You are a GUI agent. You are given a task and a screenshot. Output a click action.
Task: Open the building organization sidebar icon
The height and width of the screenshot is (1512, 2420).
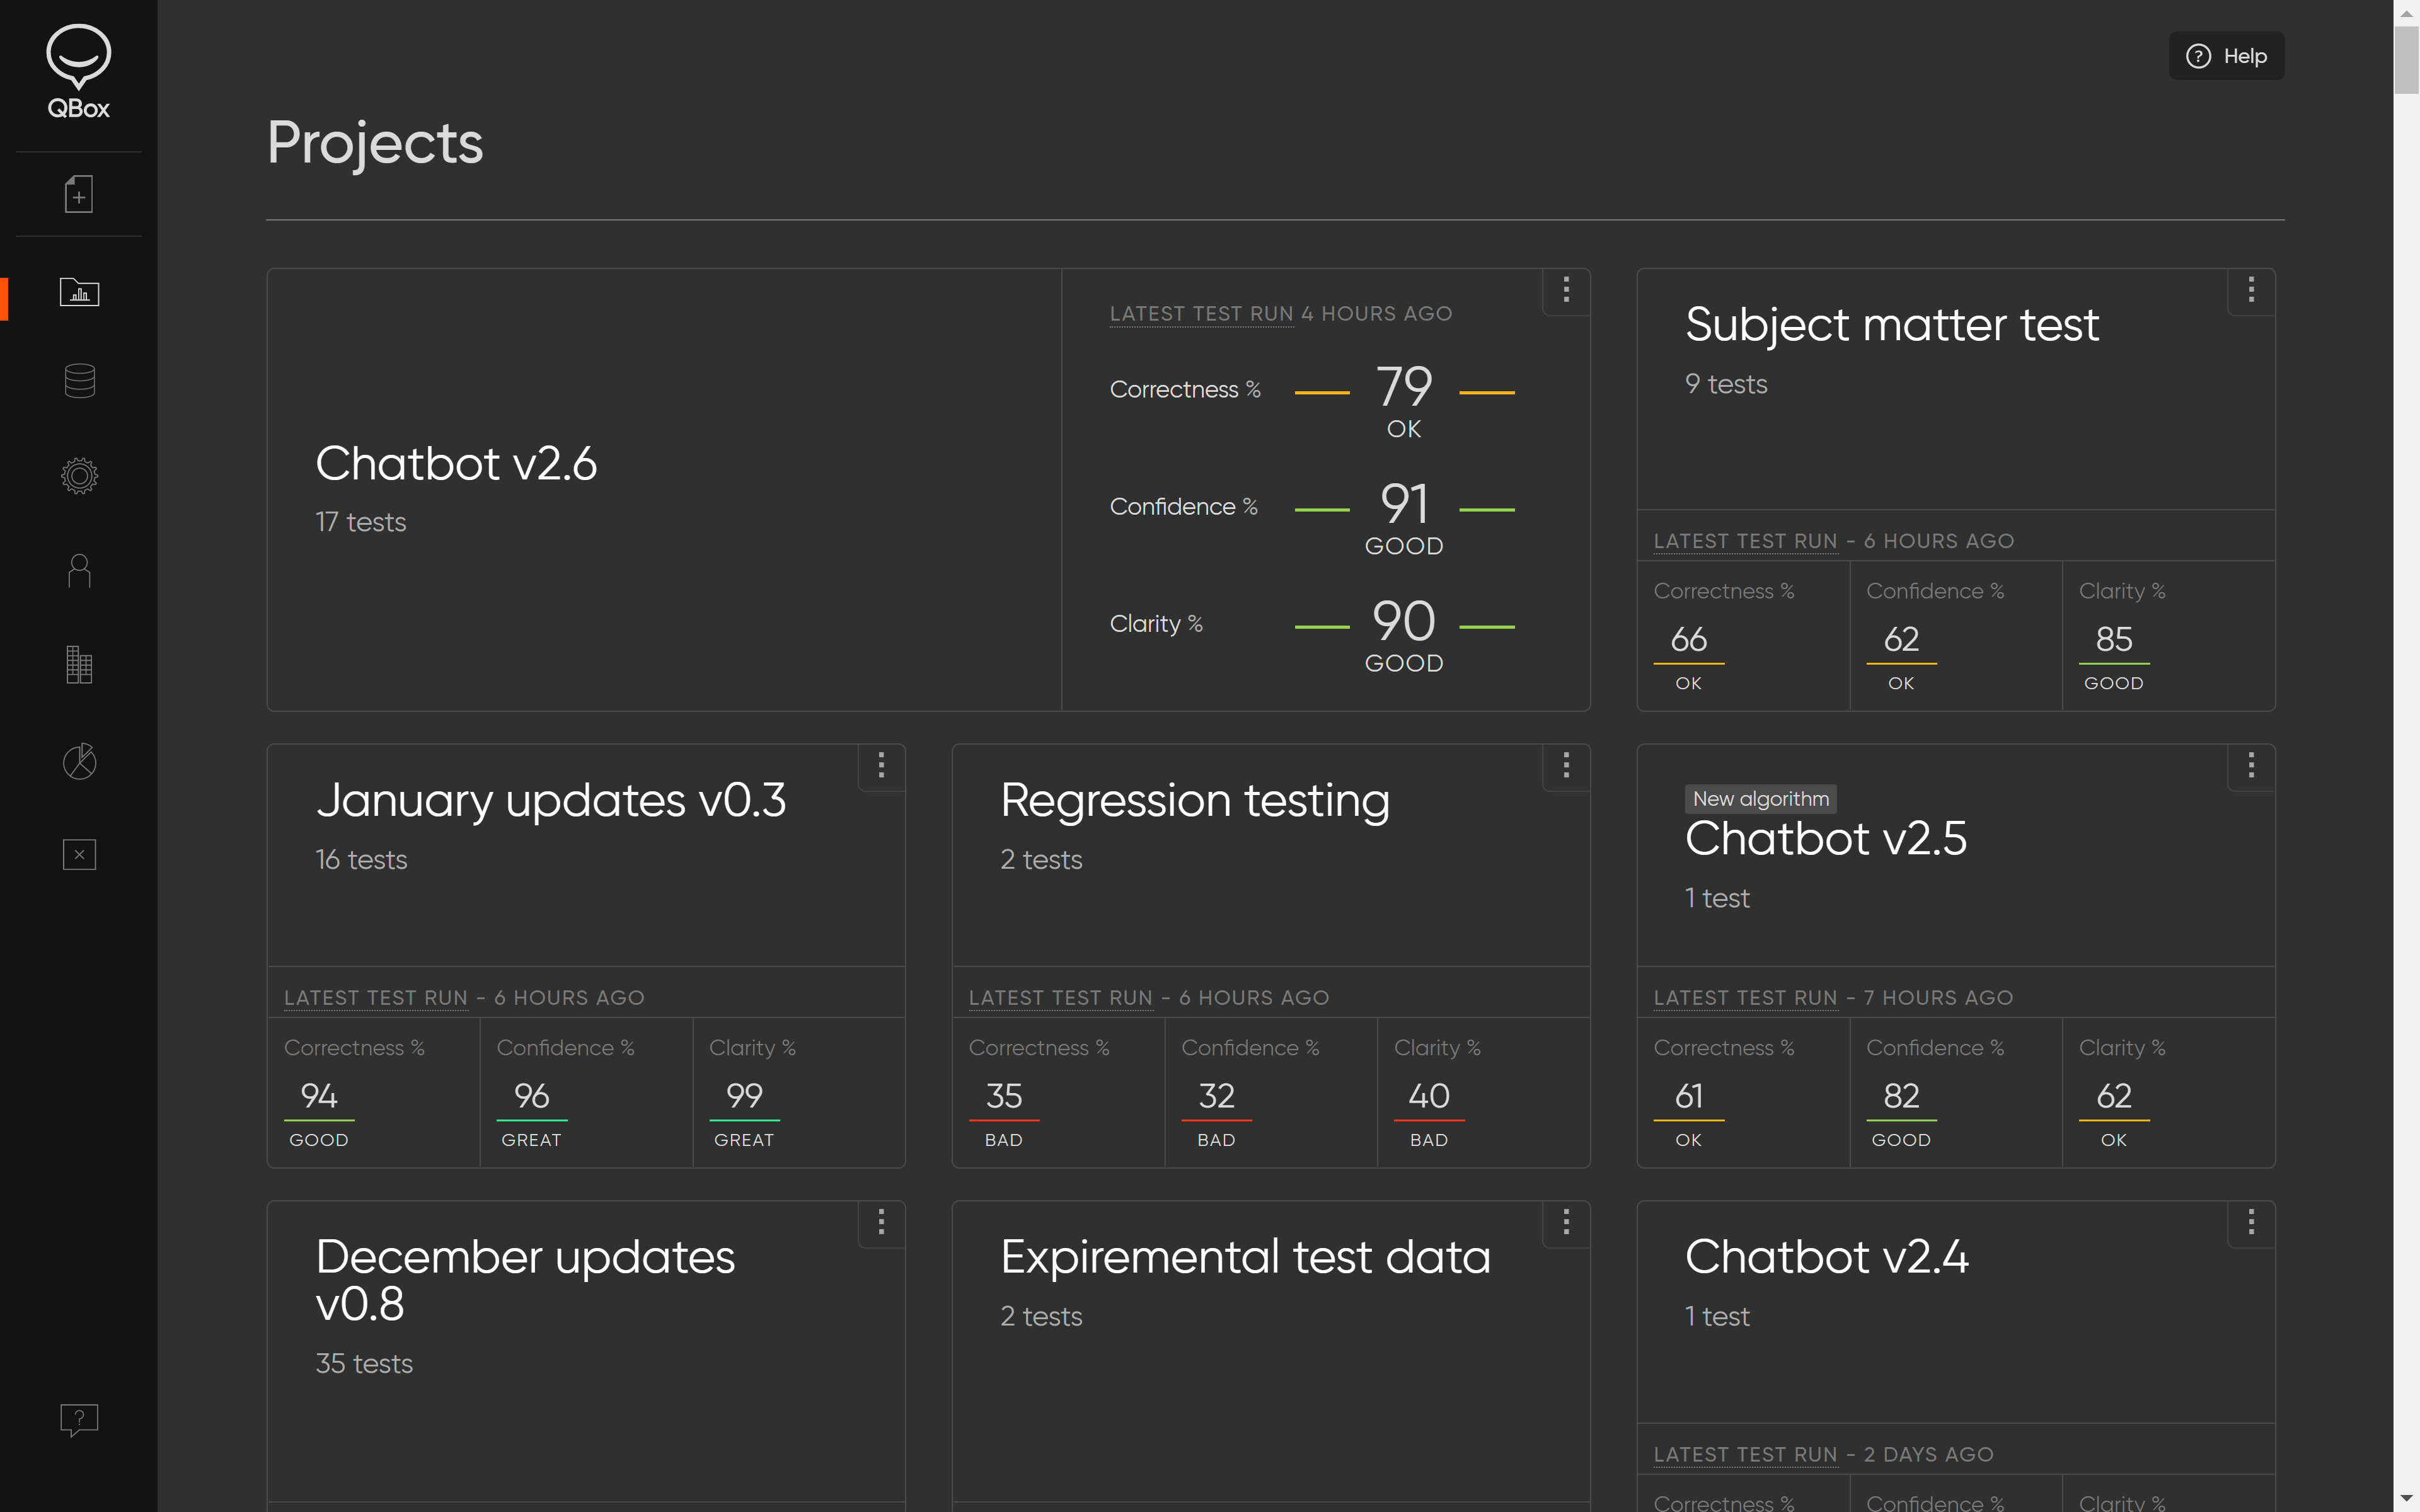79,665
